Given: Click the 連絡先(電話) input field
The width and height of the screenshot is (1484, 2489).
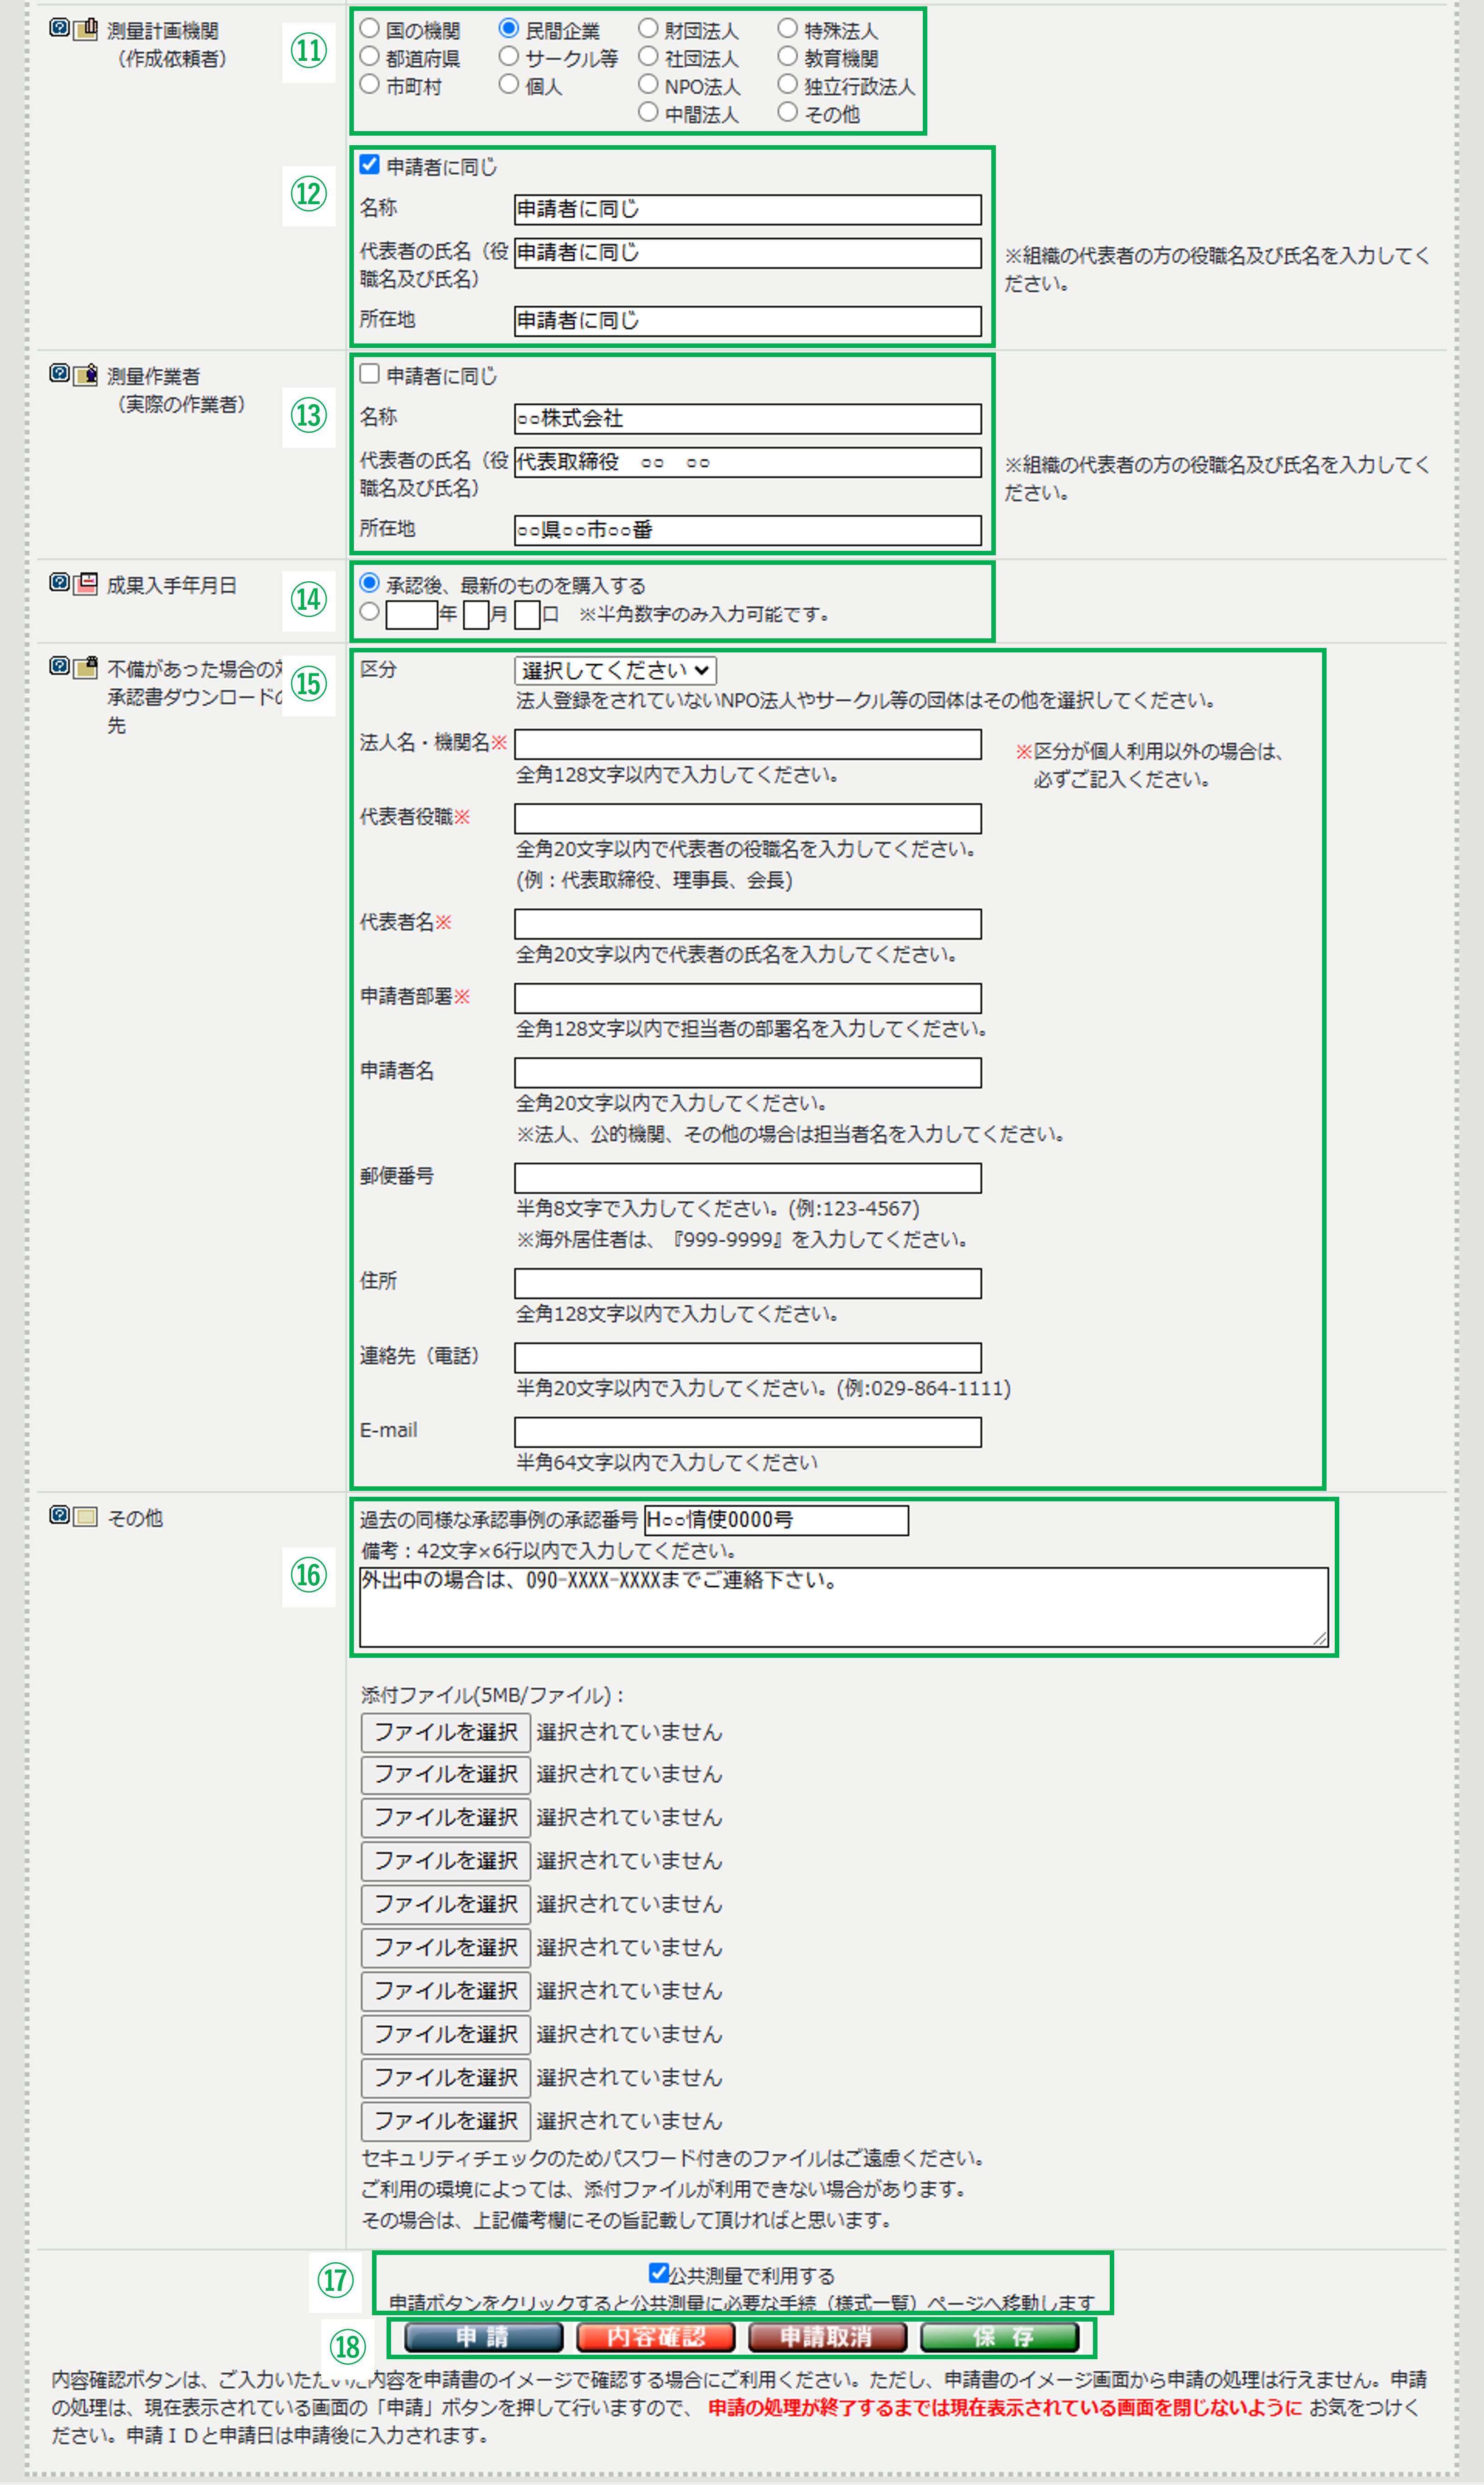Looking at the screenshot, I should pos(747,1359).
